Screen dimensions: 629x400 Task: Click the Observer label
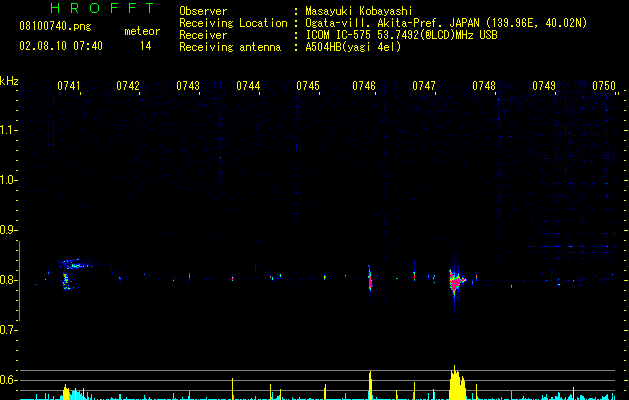click(x=203, y=11)
